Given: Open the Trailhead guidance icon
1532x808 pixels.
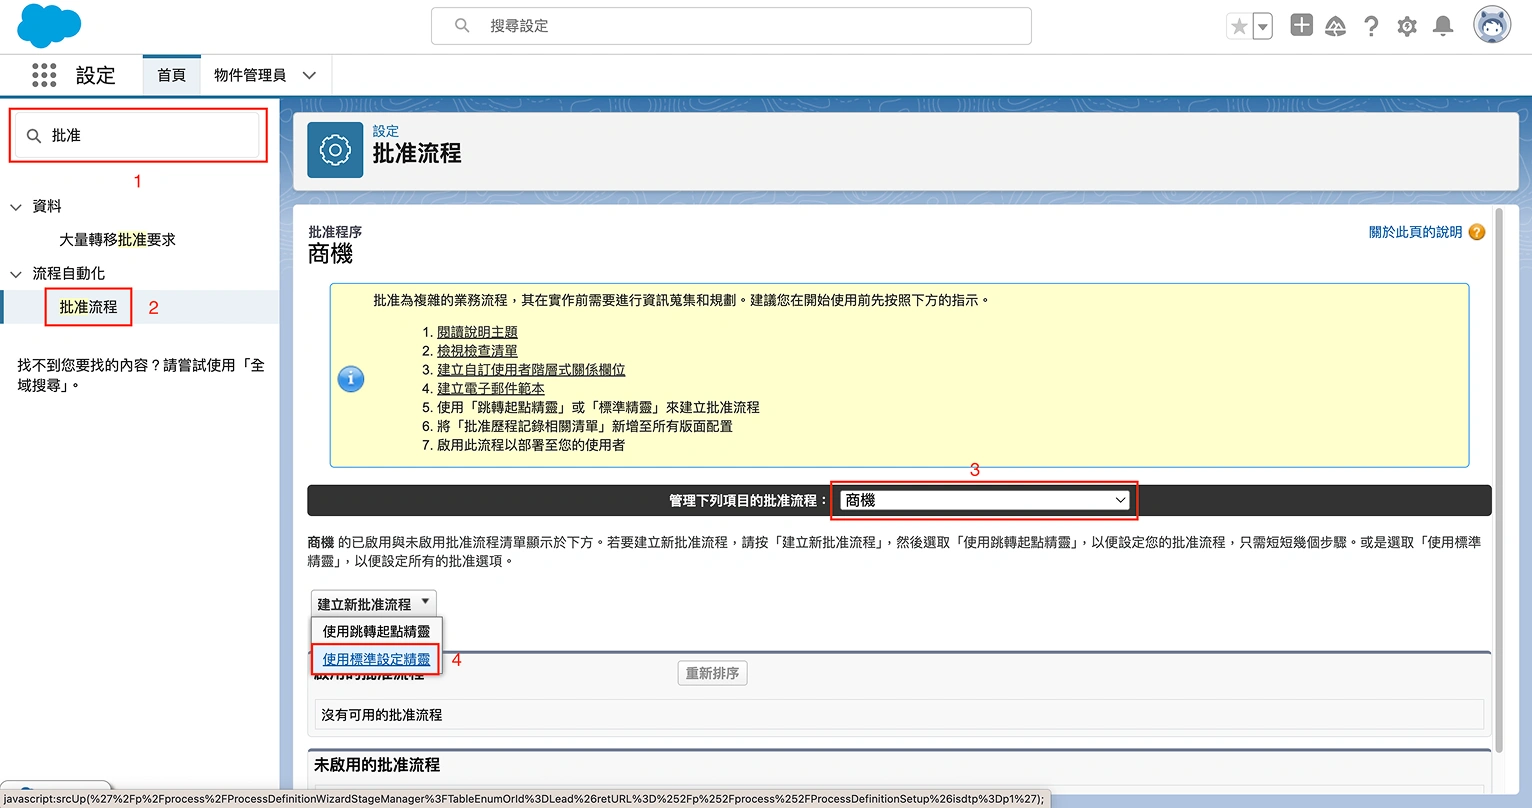Looking at the screenshot, I should coord(1335,27).
